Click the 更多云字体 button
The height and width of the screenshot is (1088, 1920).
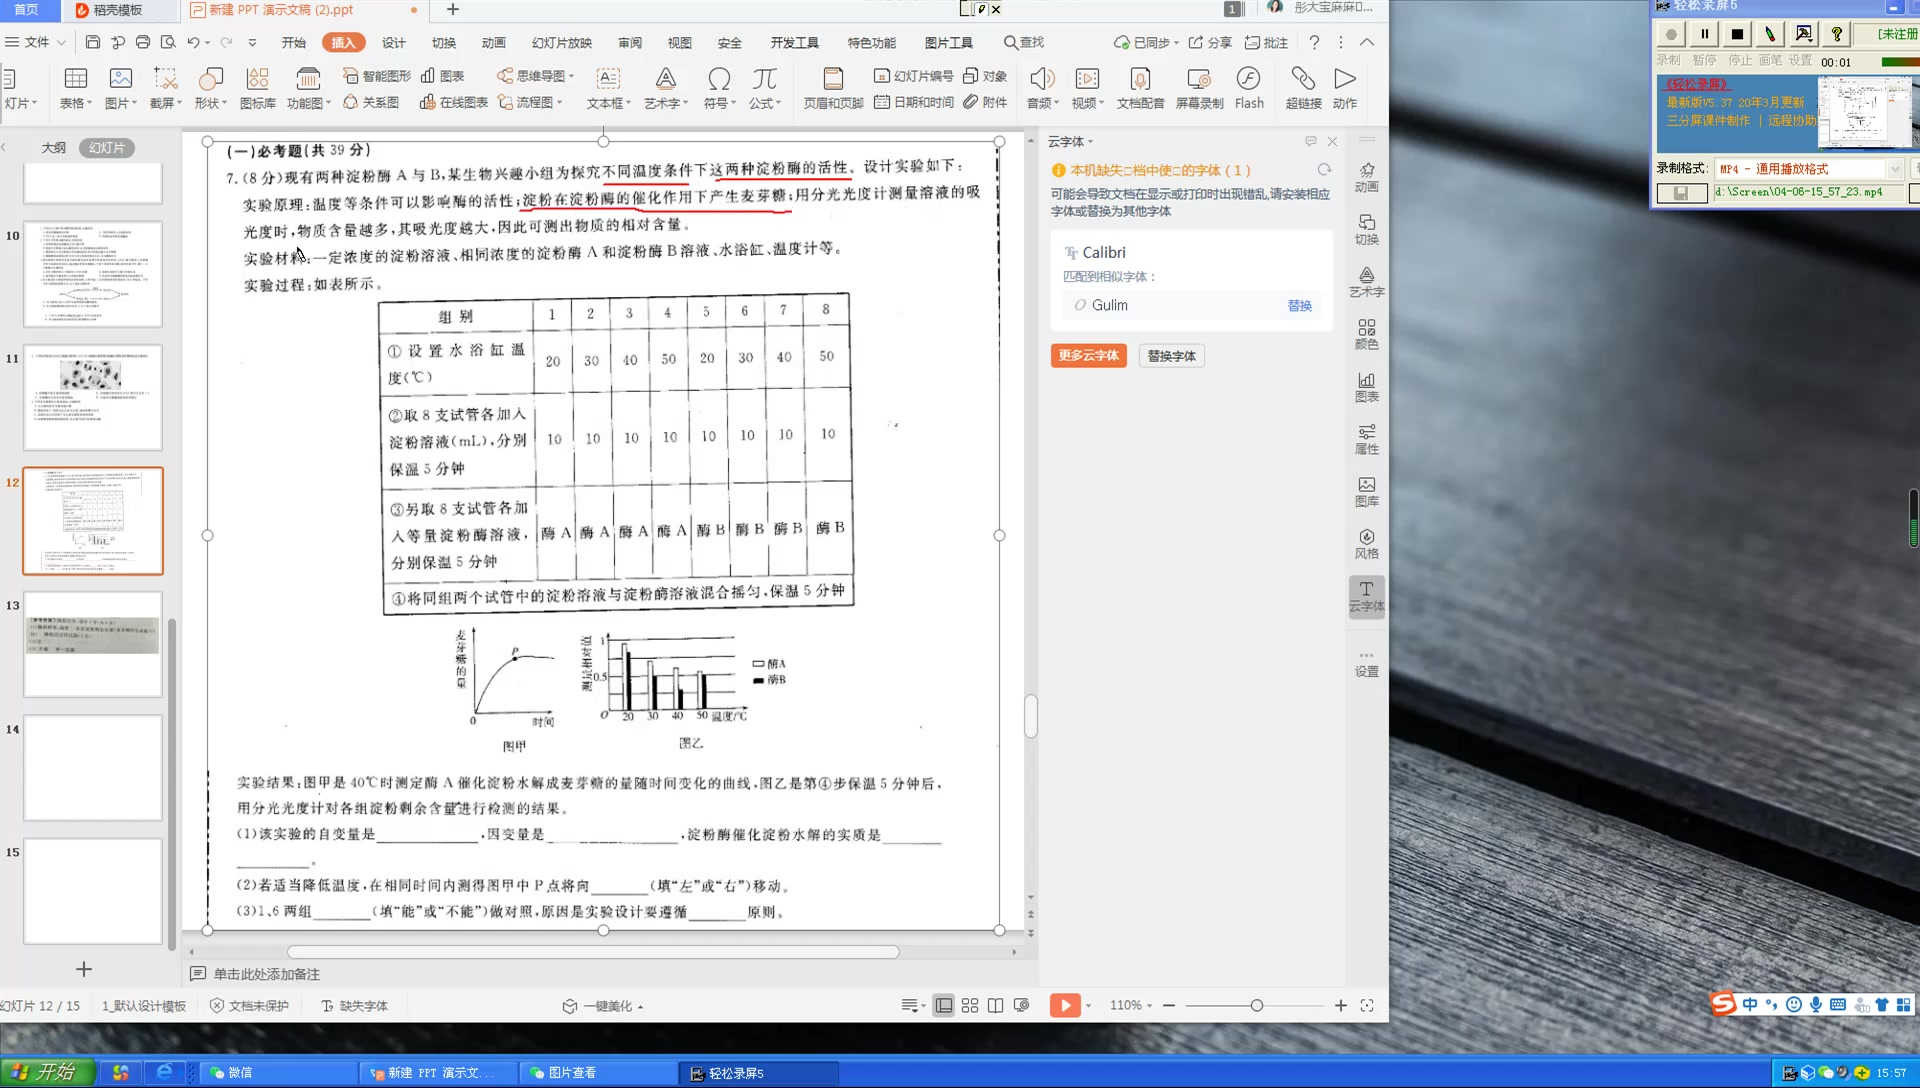pos(1087,355)
